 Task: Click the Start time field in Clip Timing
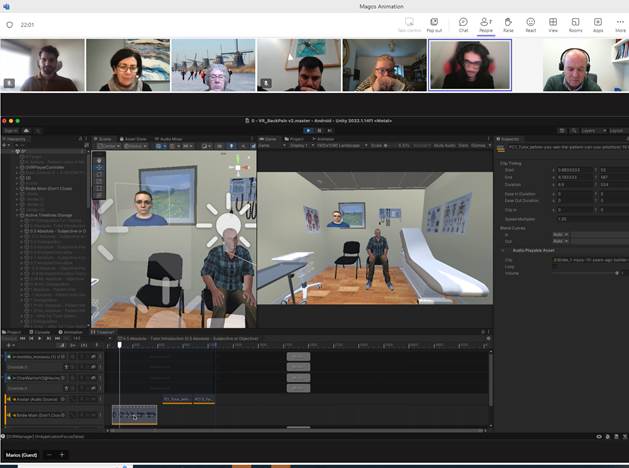tap(574, 170)
